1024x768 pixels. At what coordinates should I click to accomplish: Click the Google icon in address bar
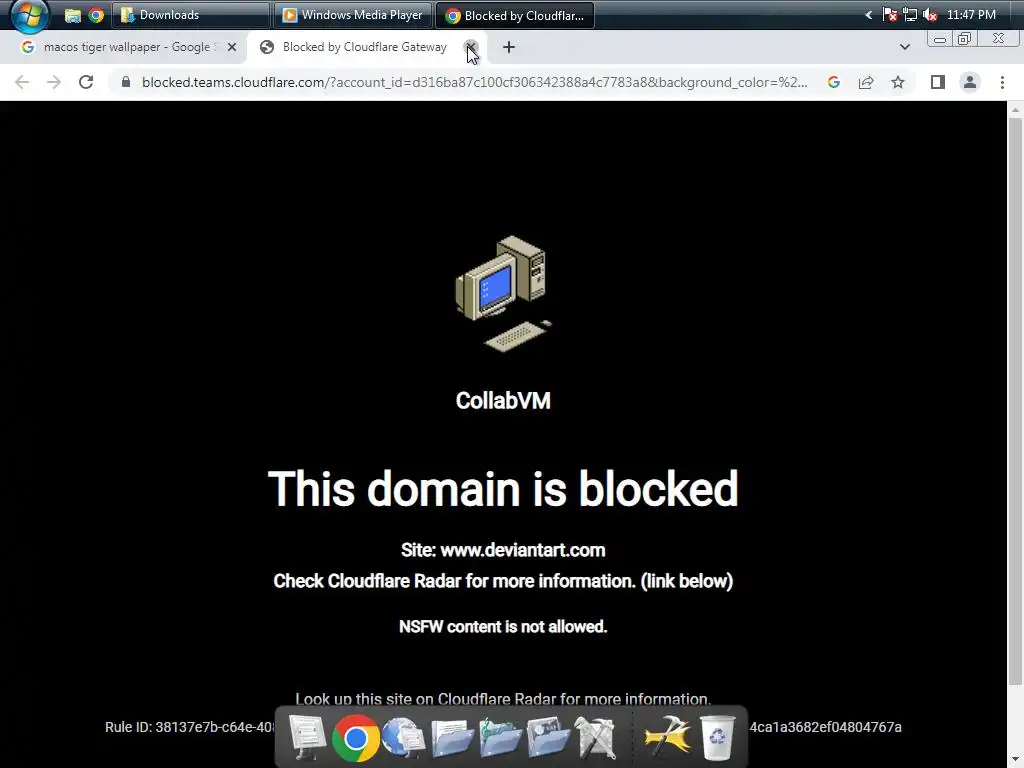coord(833,82)
